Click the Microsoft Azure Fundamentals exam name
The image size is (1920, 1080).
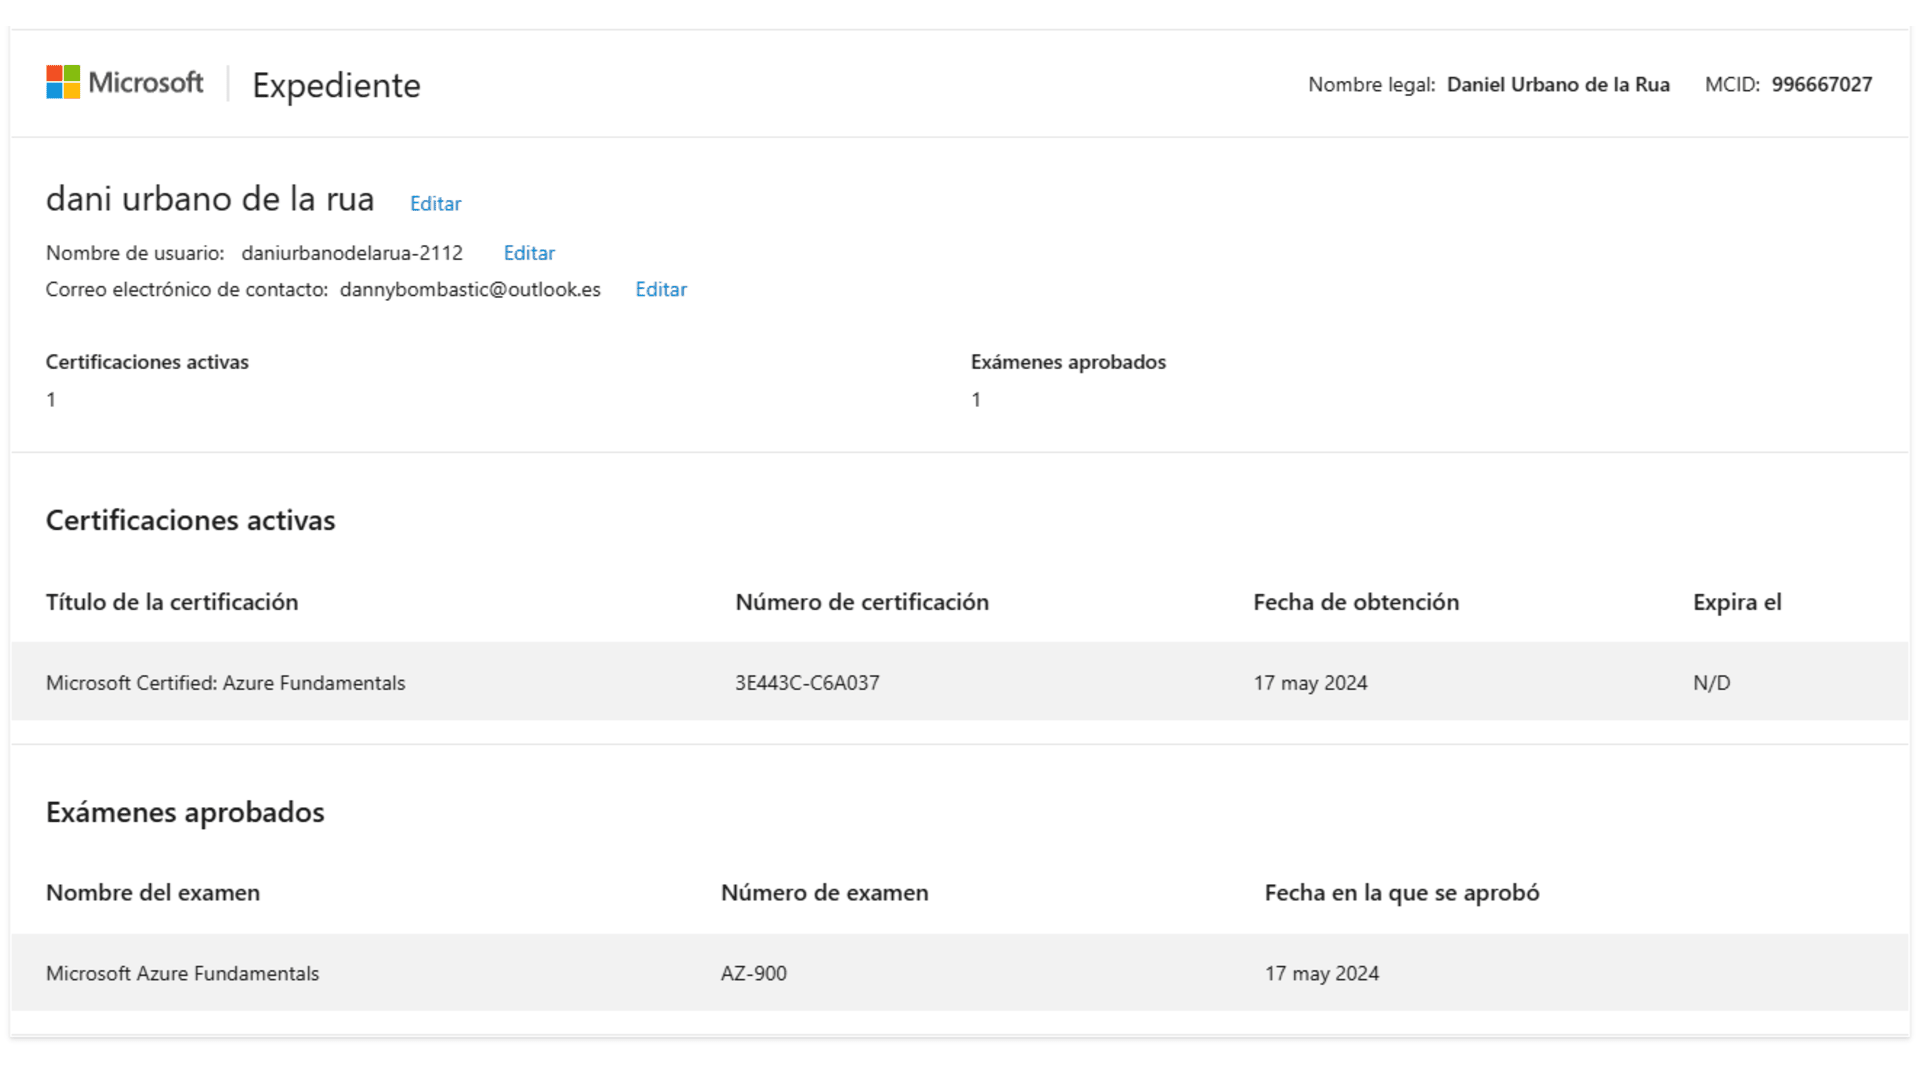pos(183,973)
